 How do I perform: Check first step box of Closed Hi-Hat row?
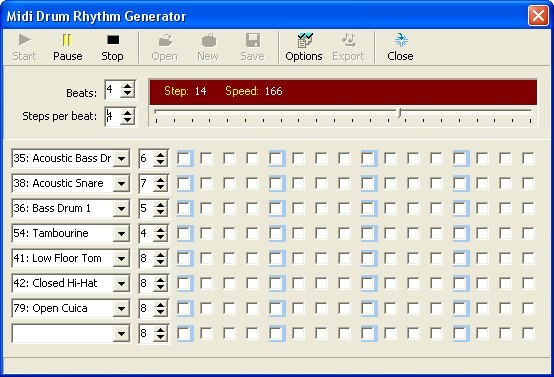coord(184,283)
